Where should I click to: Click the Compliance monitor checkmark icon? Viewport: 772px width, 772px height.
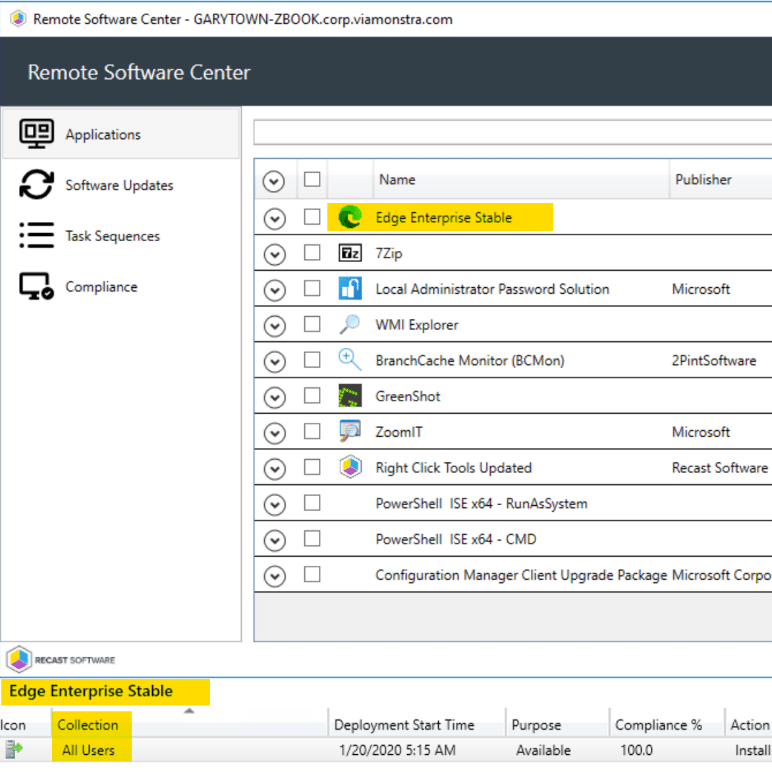point(36,286)
